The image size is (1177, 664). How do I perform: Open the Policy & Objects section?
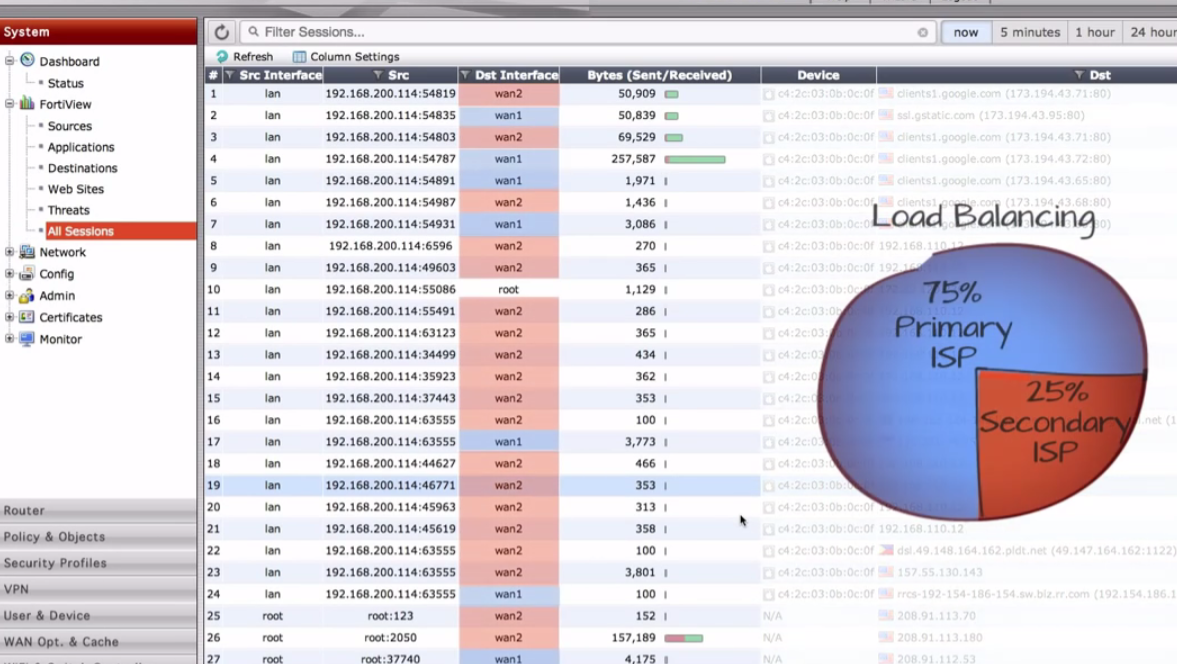coord(98,536)
